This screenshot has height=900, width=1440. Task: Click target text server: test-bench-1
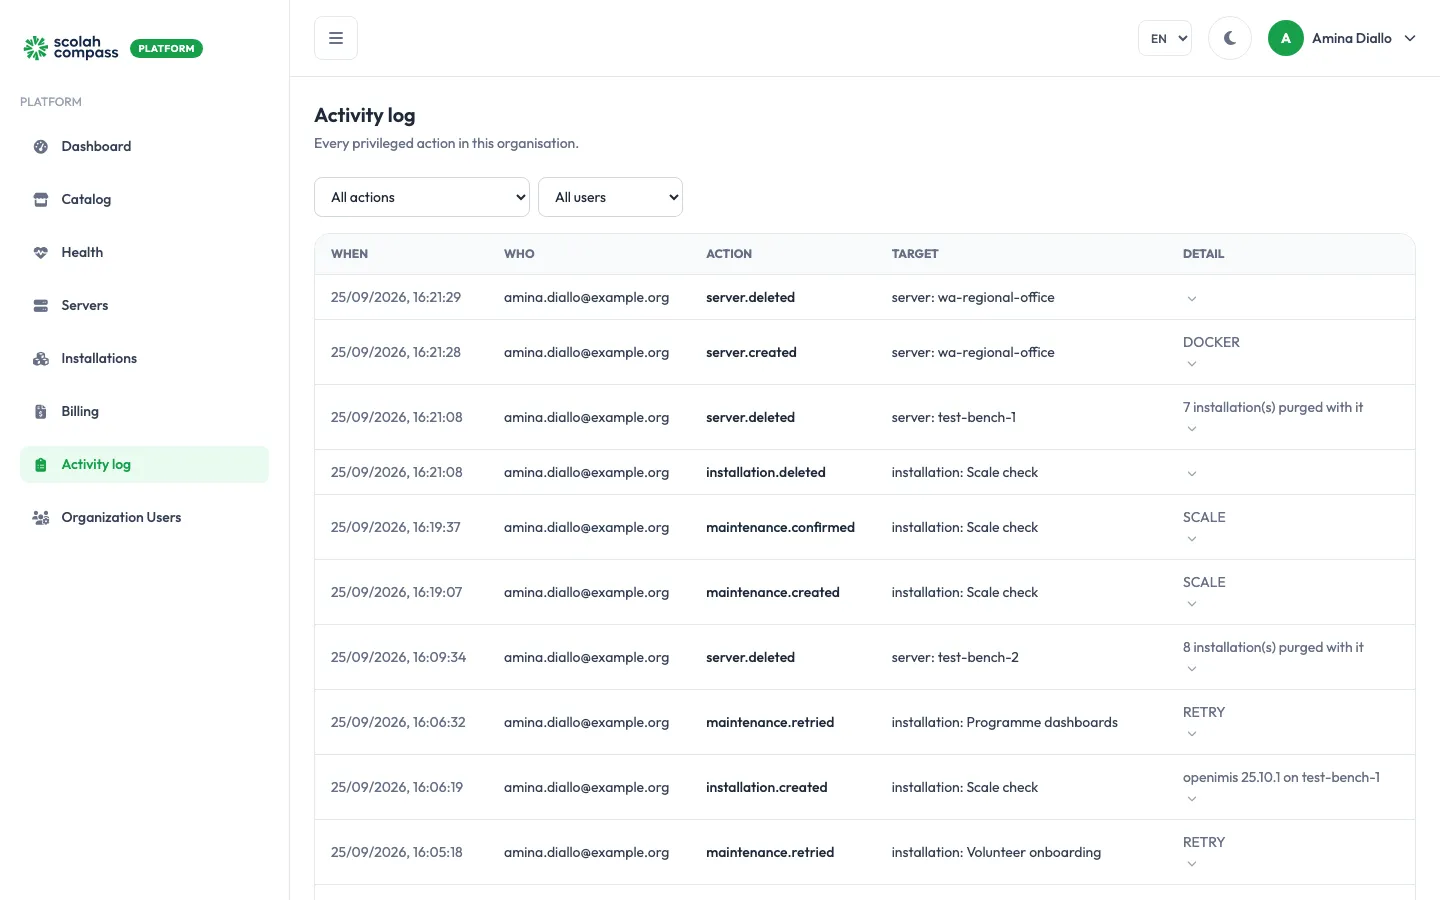954,417
